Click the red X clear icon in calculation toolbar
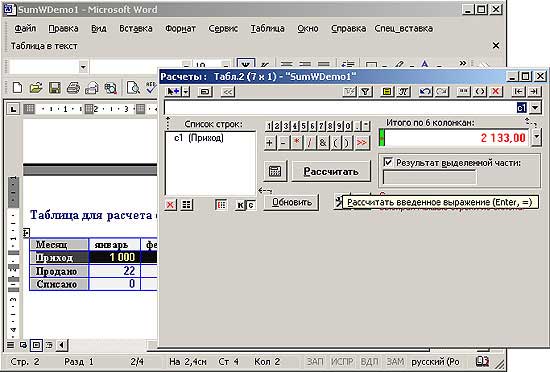 click(495, 92)
